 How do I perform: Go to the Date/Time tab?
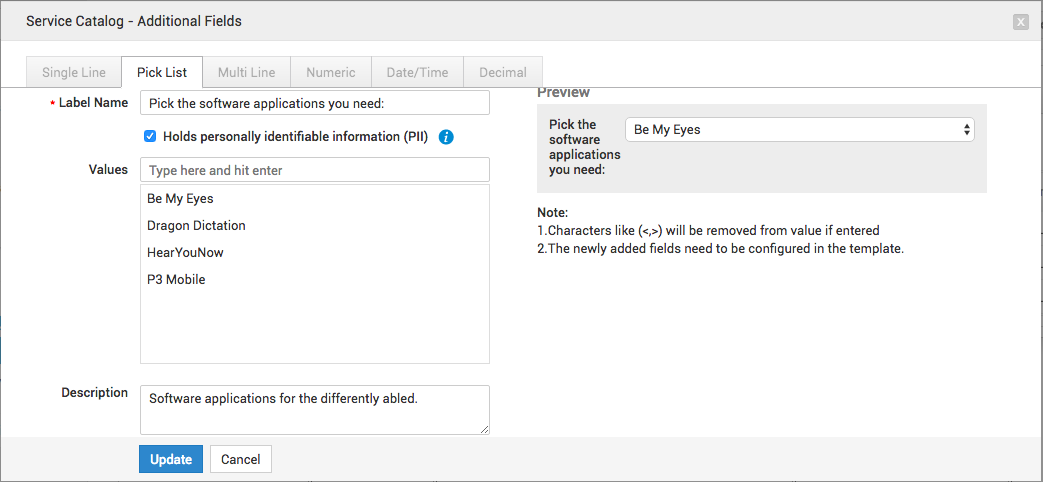tap(417, 72)
